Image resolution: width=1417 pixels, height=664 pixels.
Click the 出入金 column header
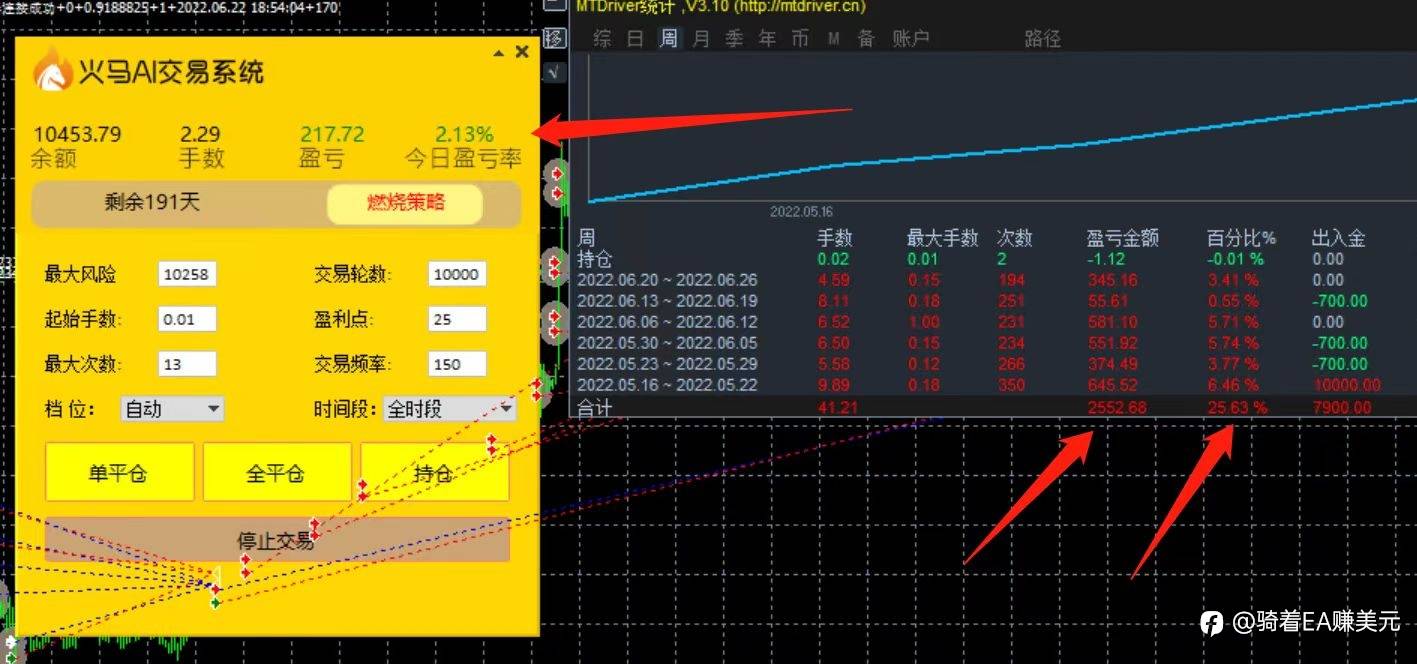point(1338,238)
